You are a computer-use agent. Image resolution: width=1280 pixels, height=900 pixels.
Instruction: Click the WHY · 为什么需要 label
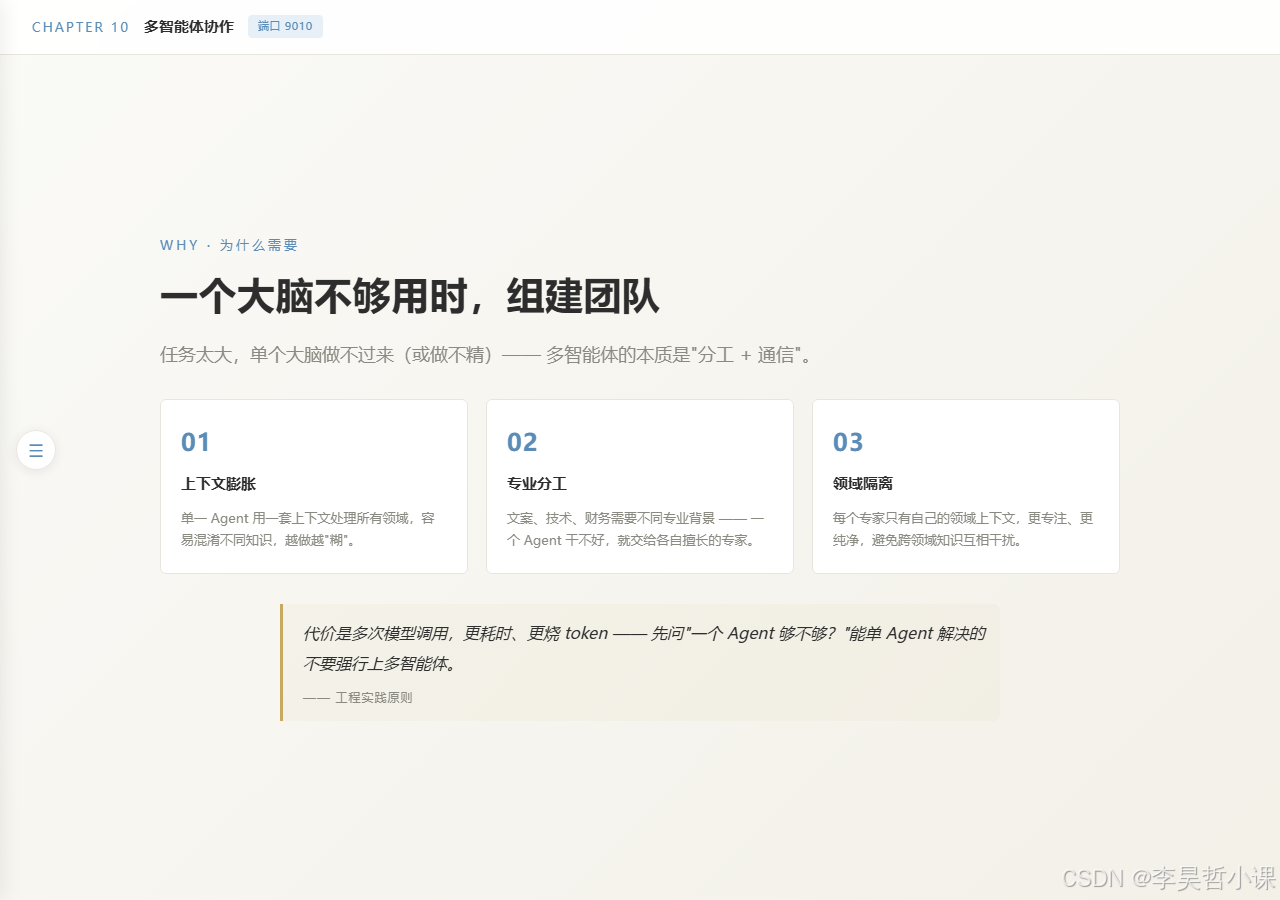pyautogui.click(x=229, y=245)
